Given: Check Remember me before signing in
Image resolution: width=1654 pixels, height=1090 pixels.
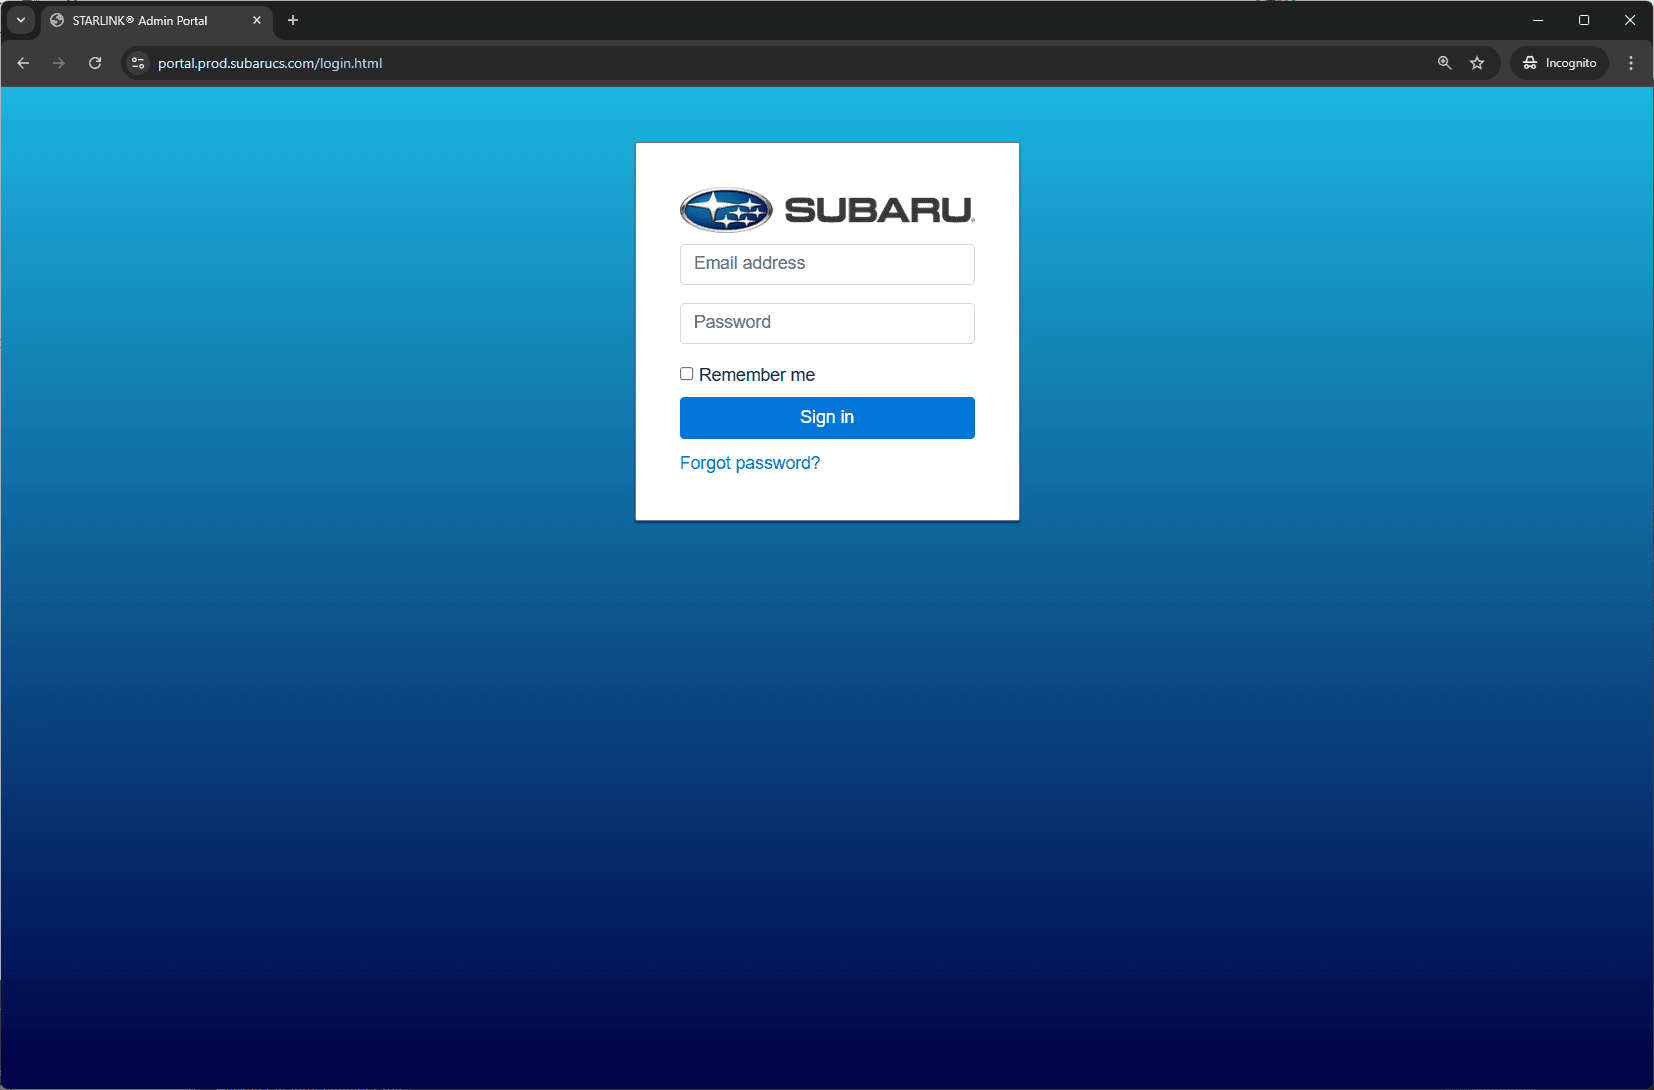Looking at the screenshot, I should [687, 373].
